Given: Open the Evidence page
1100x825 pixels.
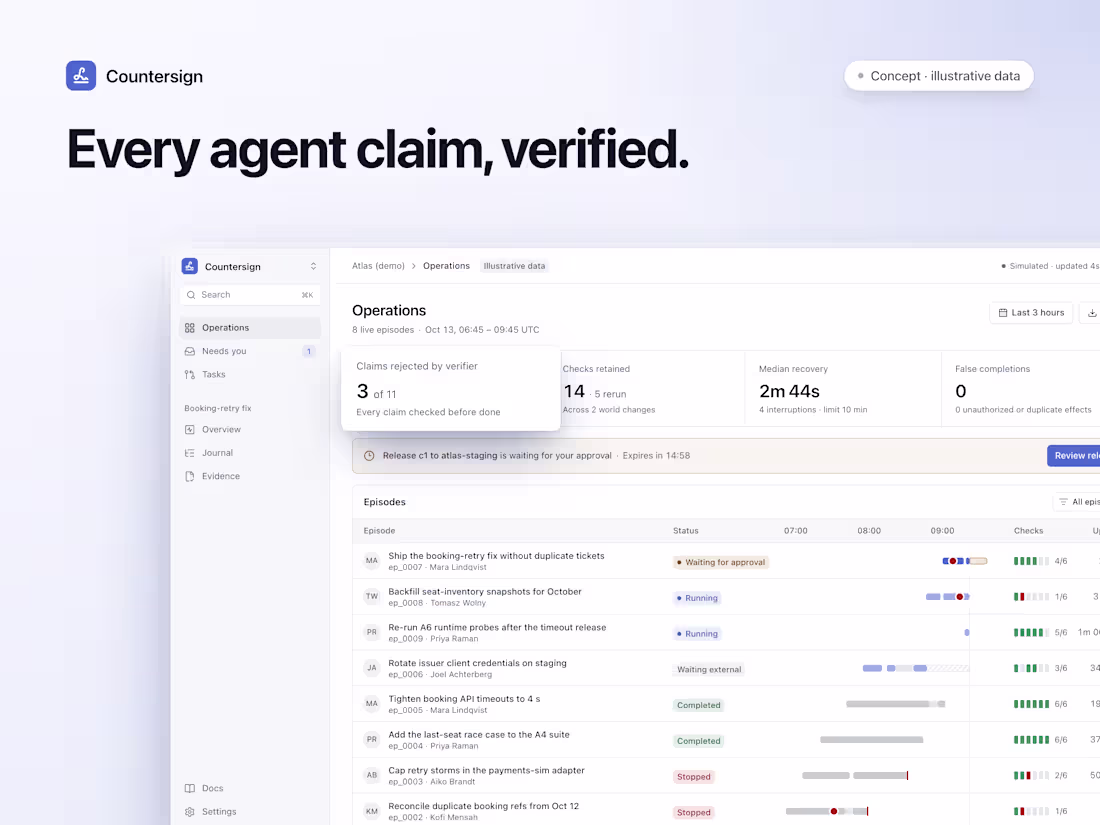Looking at the screenshot, I should 250,476.
